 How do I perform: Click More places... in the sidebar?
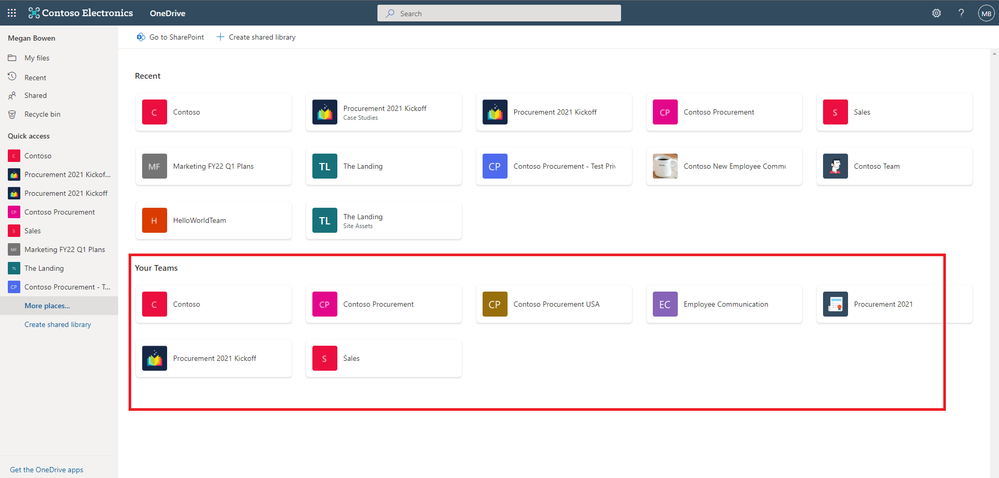(x=59, y=306)
